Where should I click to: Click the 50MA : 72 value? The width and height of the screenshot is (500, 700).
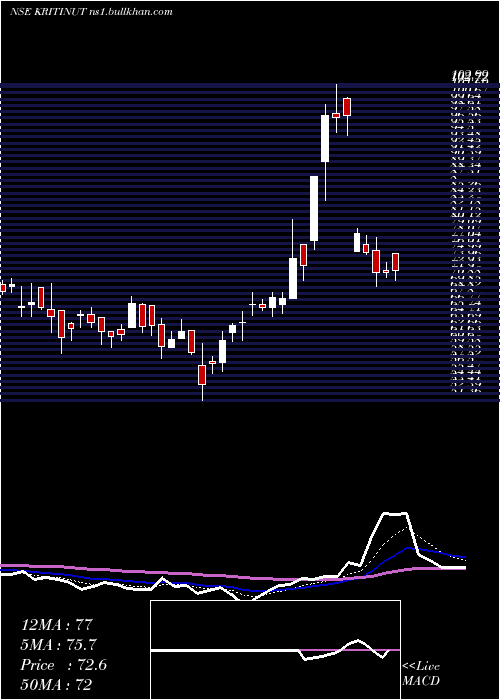(56, 684)
